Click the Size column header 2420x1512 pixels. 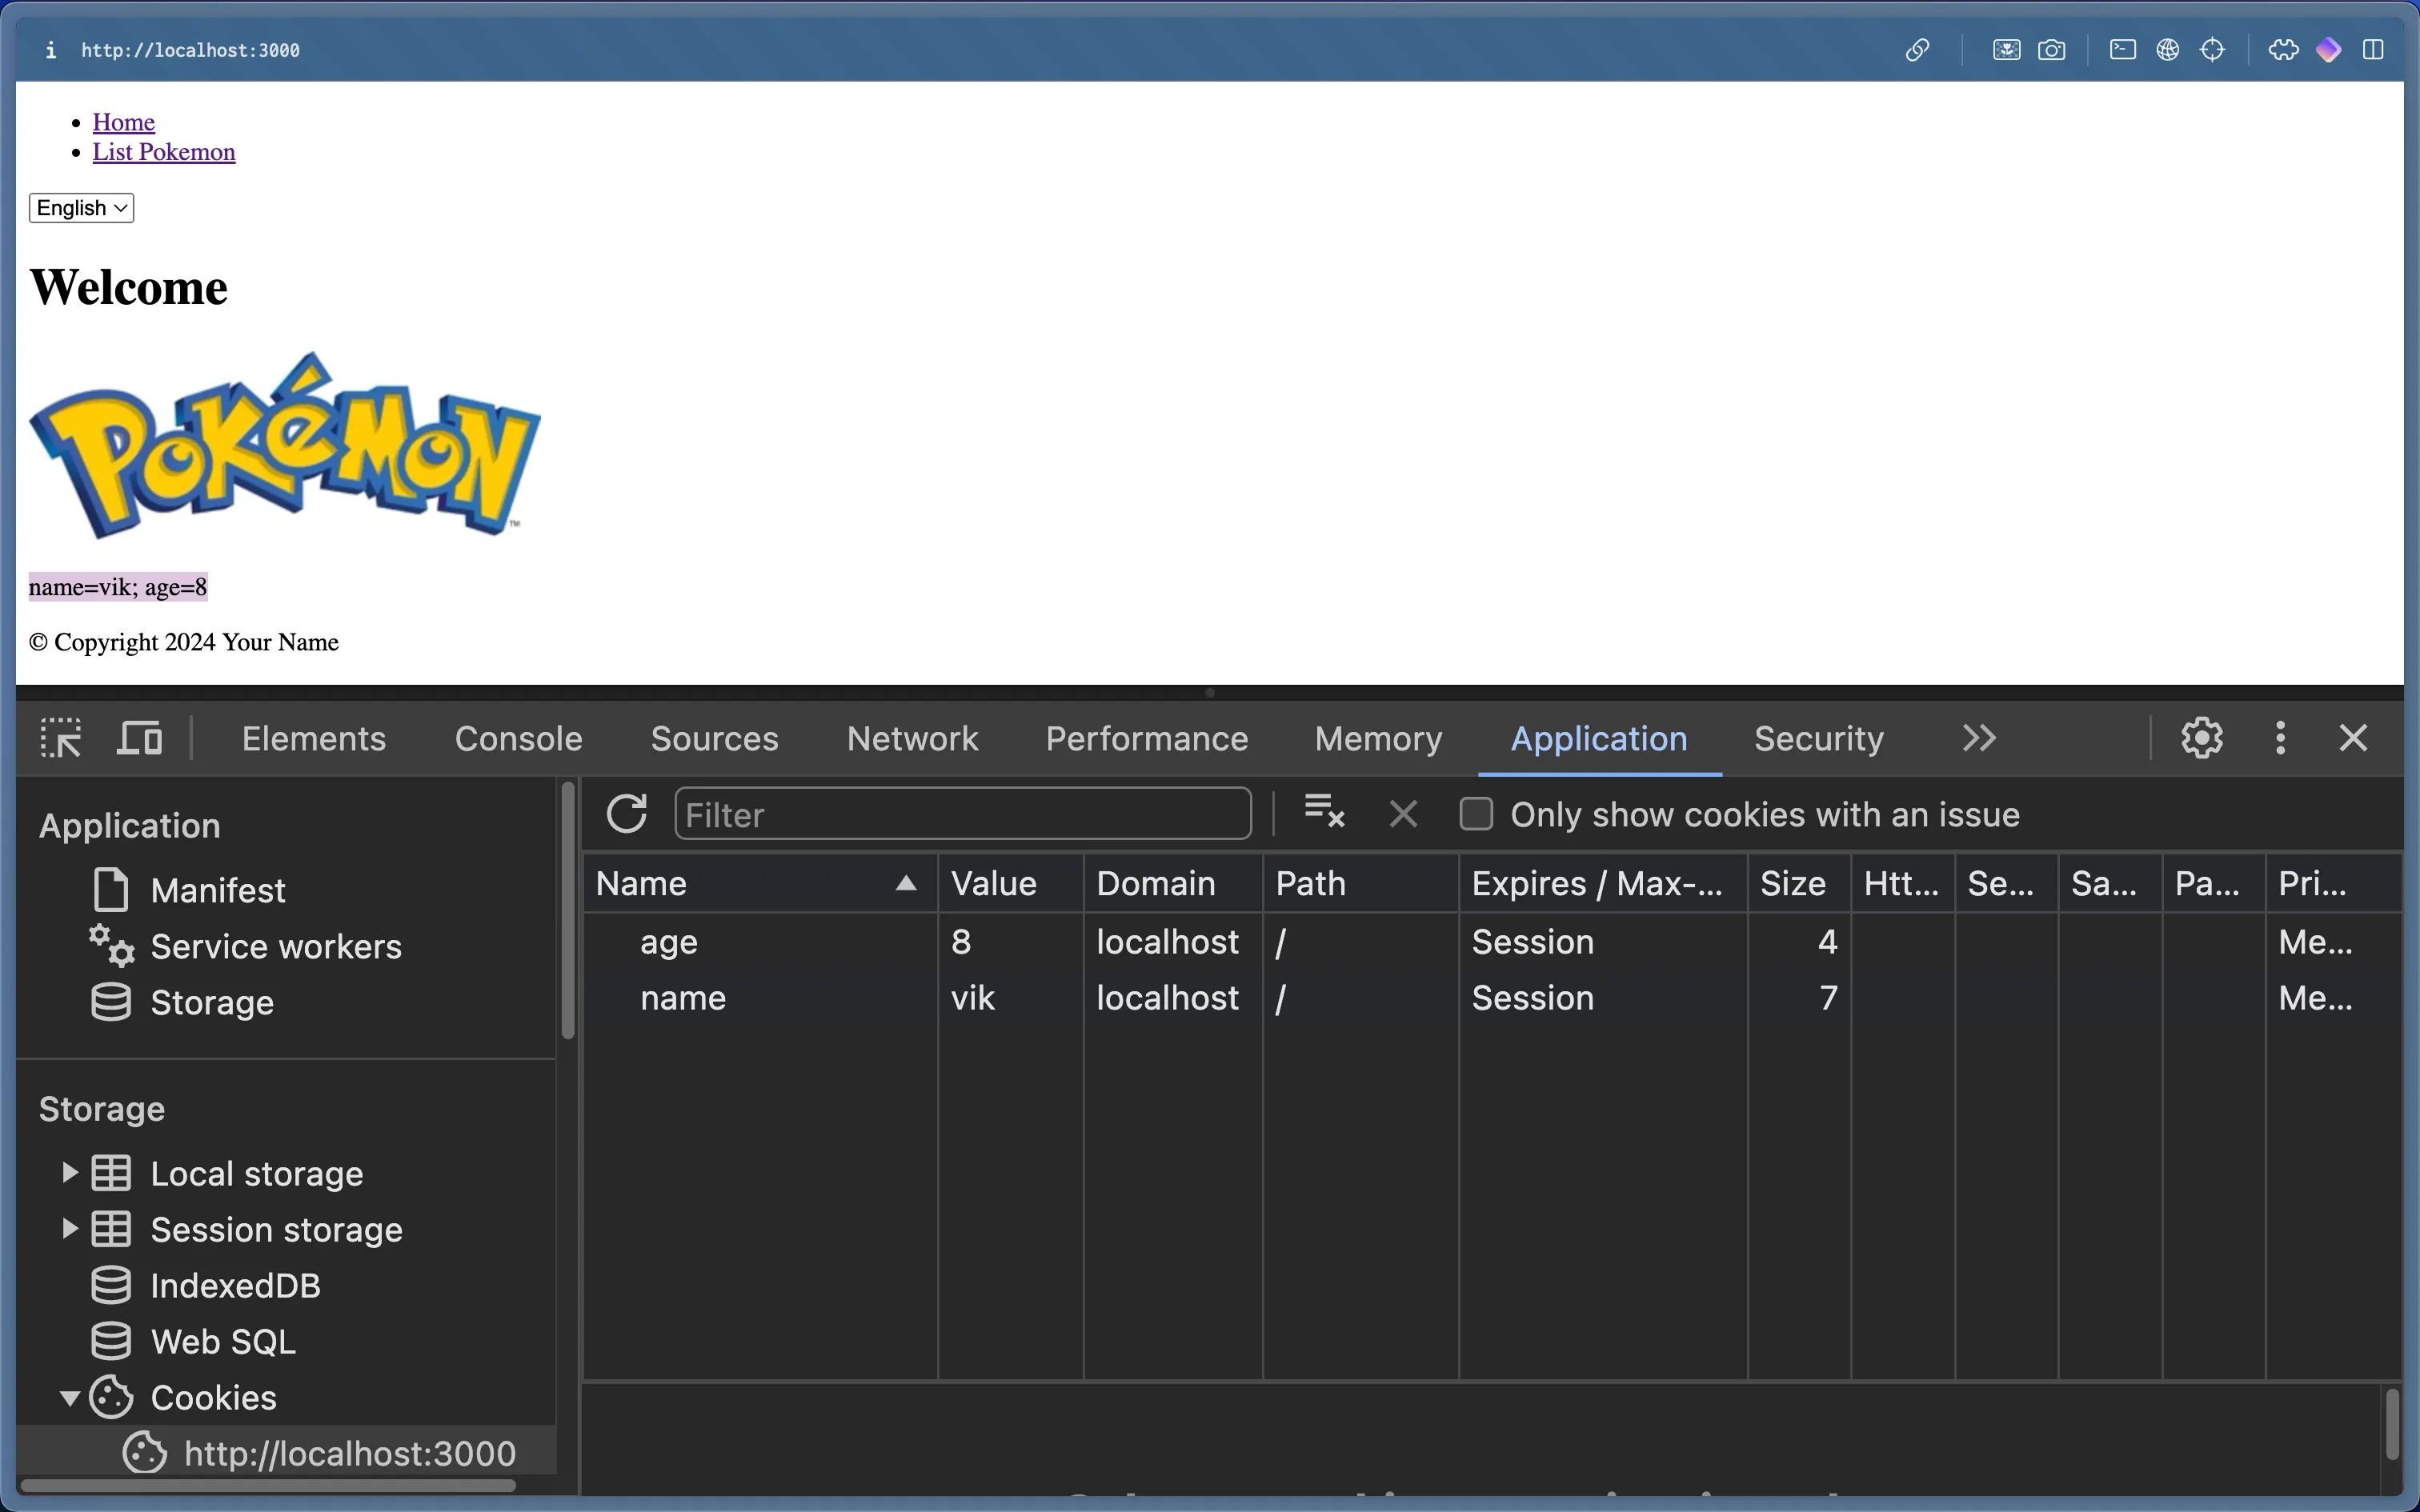tap(1799, 883)
